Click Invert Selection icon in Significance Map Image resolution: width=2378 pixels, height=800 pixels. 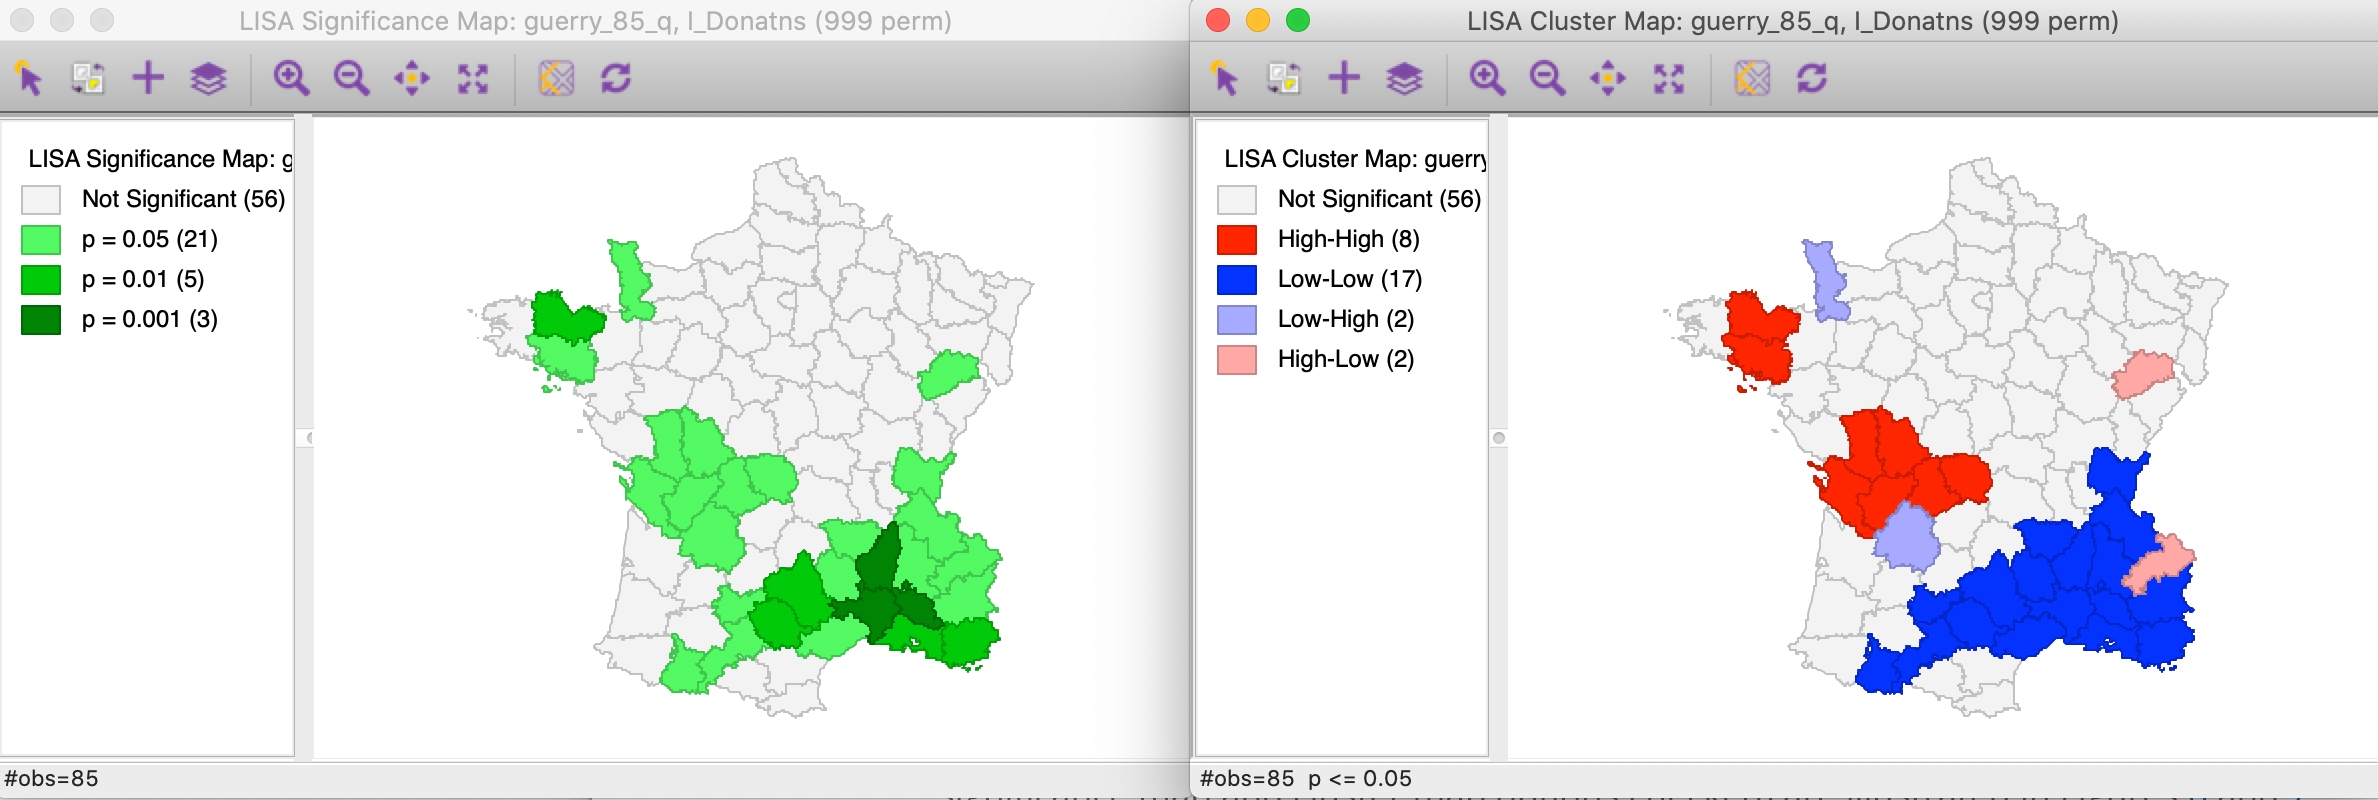(88, 78)
